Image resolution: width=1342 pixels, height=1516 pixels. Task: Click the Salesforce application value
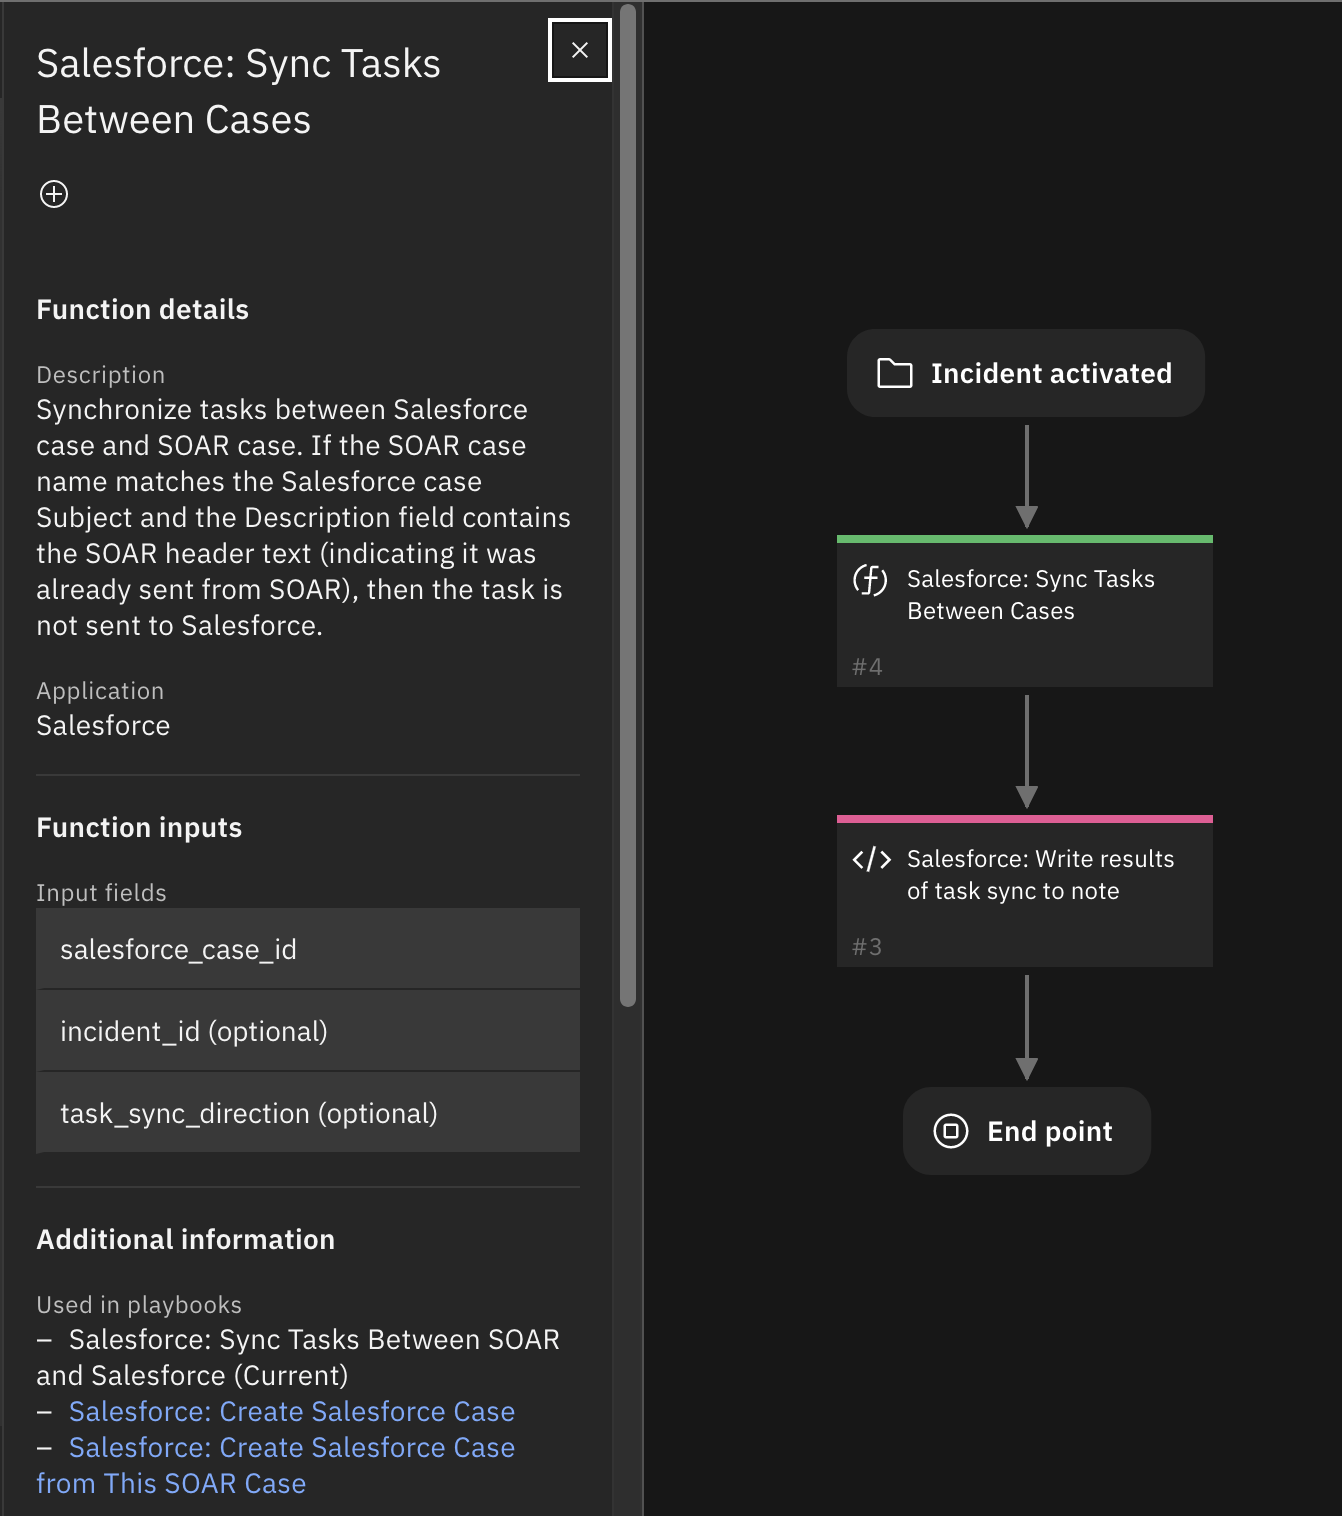[103, 725]
